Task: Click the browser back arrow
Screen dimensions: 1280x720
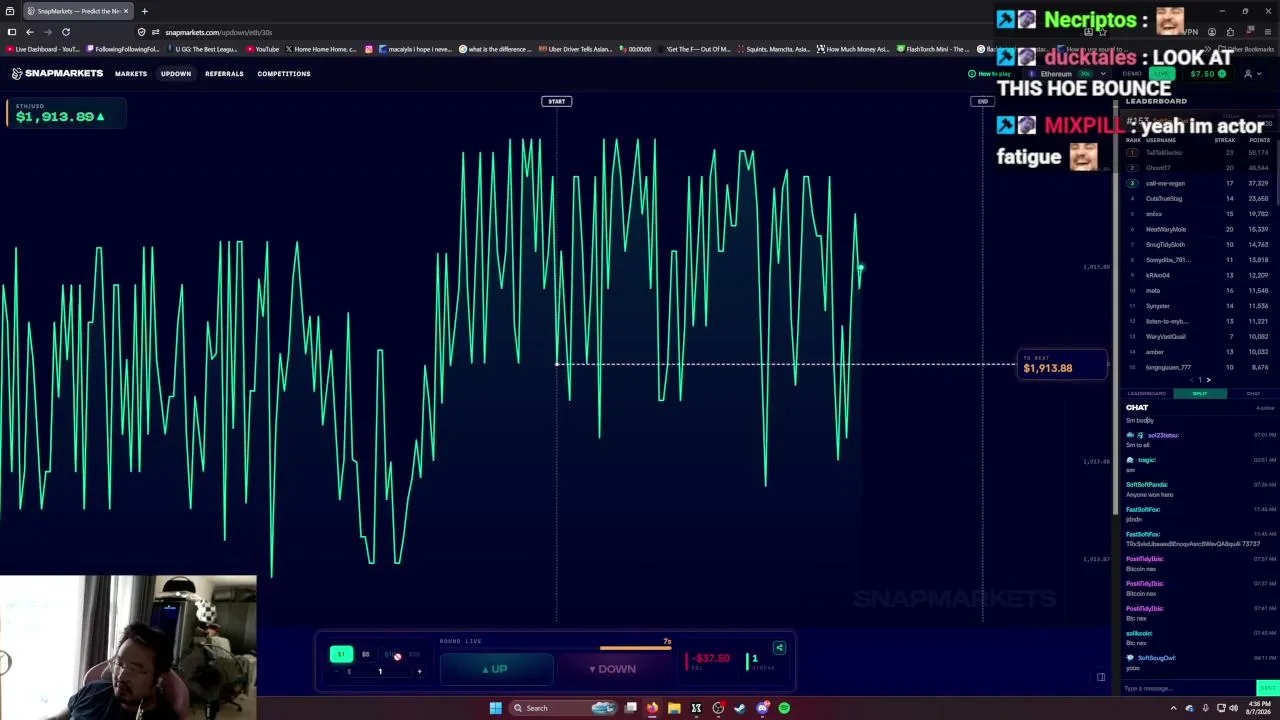Action: (29, 32)
